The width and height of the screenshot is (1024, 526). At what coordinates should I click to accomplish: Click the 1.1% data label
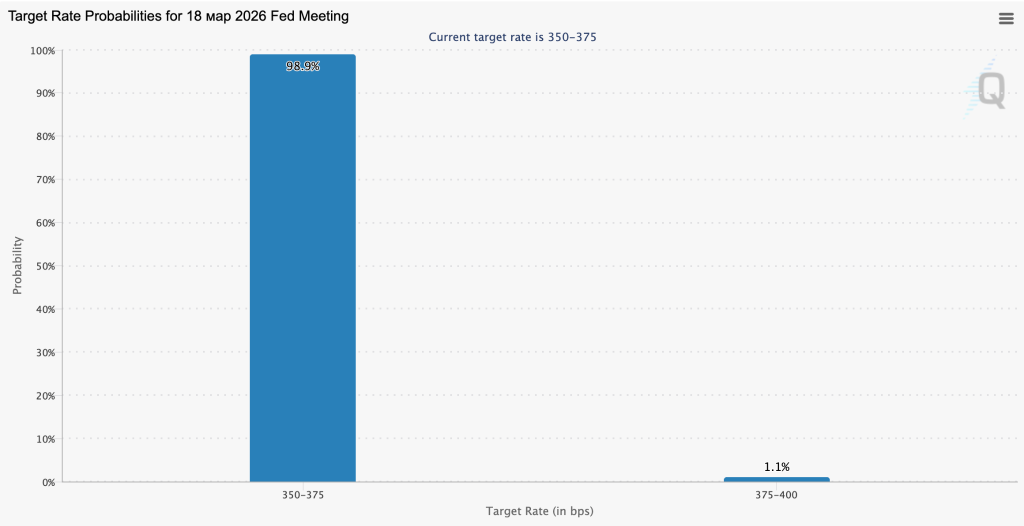tap(776, 467)
